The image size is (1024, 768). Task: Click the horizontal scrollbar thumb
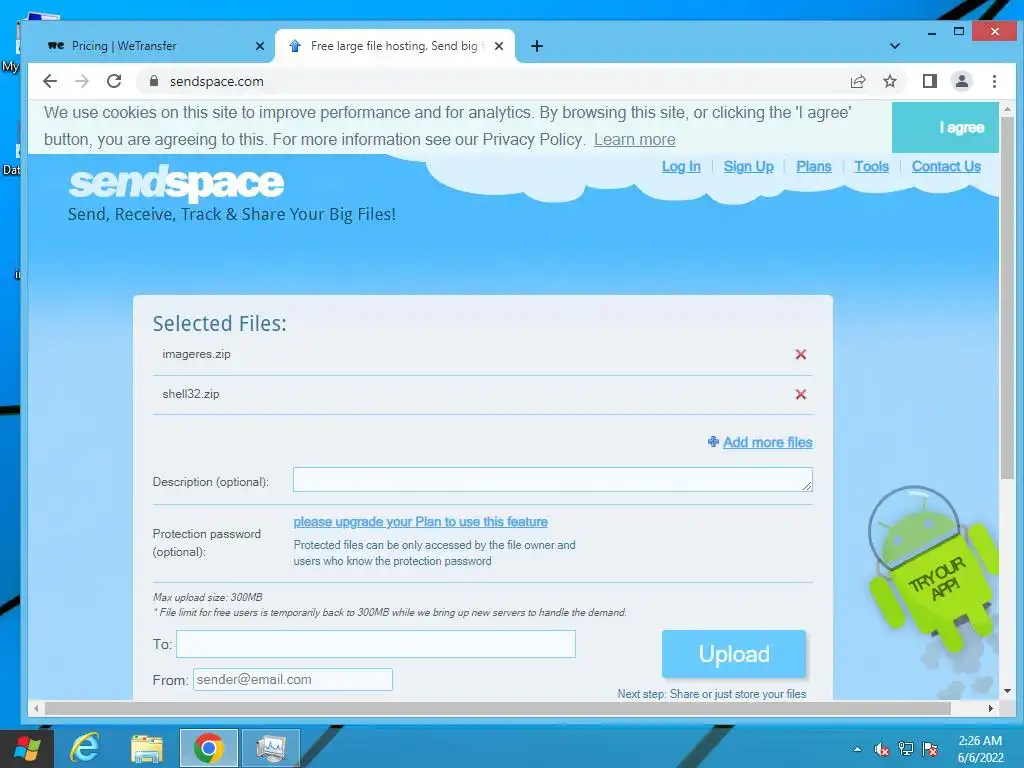point(498,708)
